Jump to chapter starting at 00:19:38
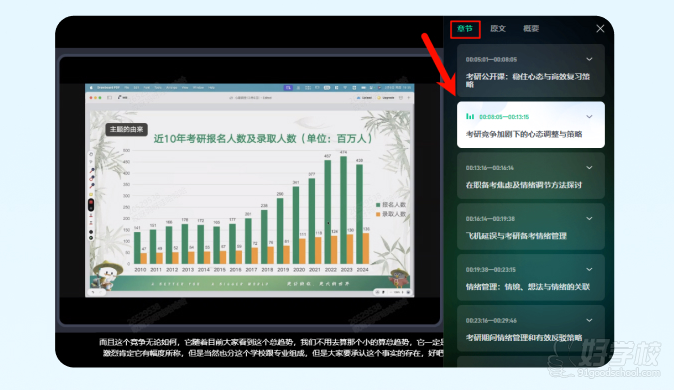674x390 pixels. 531,278
